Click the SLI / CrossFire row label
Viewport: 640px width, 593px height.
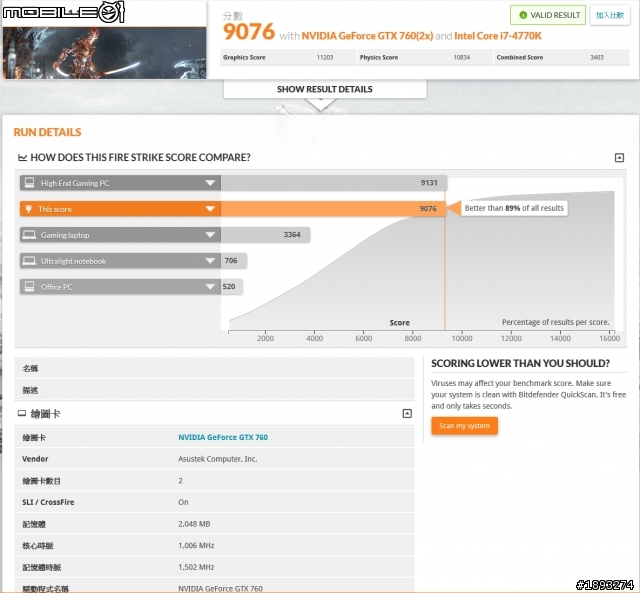[x=48, y=502]
